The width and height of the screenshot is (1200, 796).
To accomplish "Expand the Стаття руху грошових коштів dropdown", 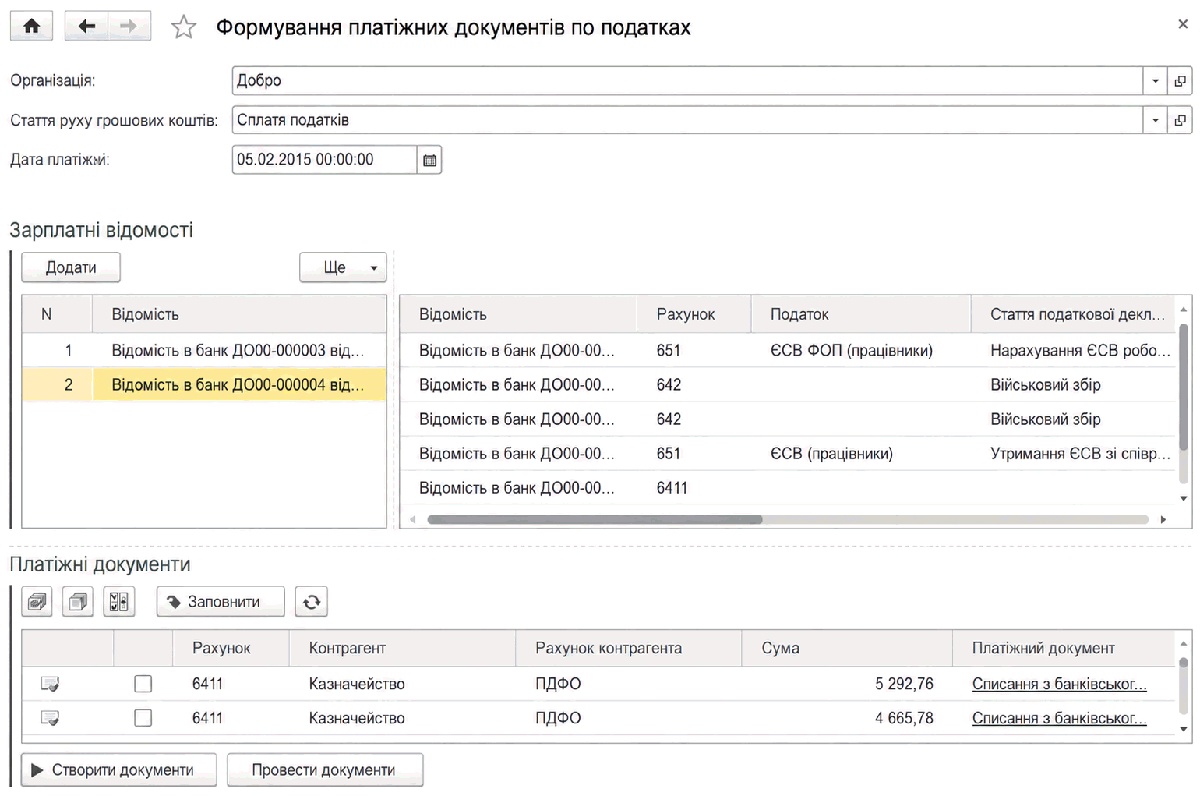I will click(1156, 120).
